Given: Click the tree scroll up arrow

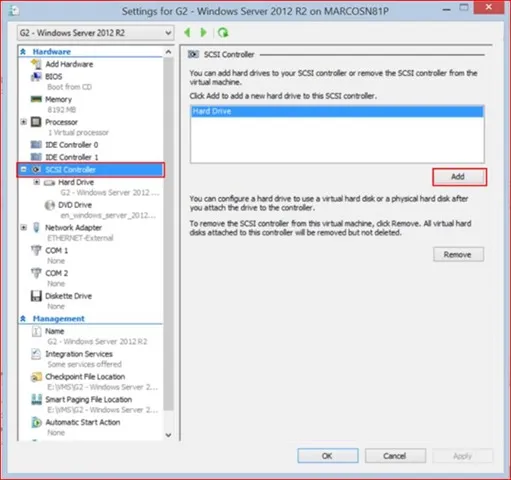Looking at the screenshot, I should tap(169, 52).
